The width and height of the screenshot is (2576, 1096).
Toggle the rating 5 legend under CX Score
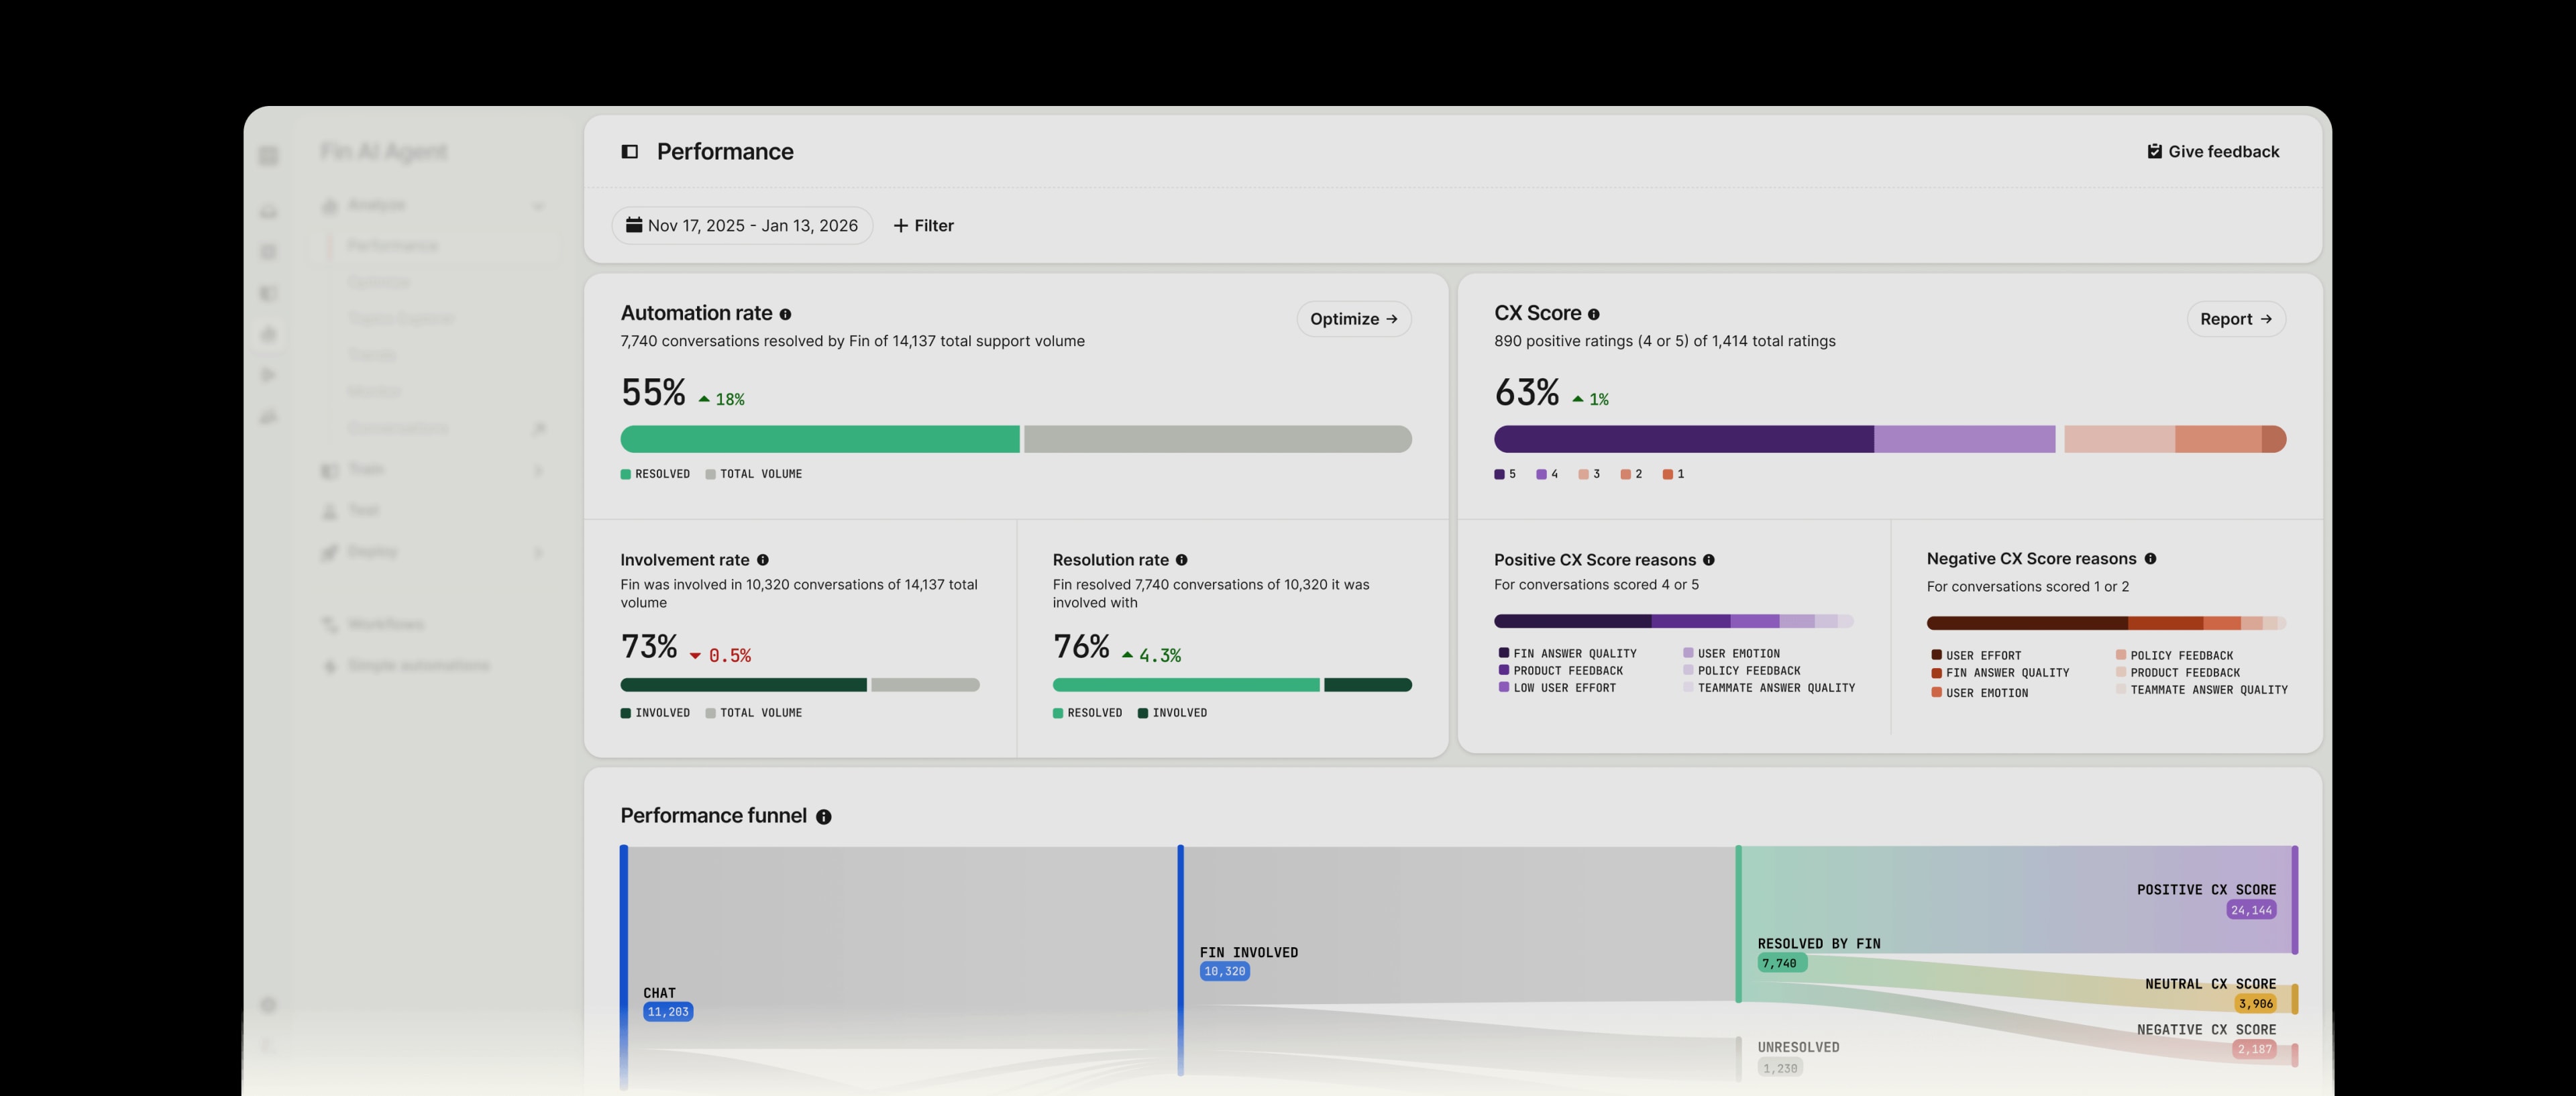click(x=1500, y=474)
